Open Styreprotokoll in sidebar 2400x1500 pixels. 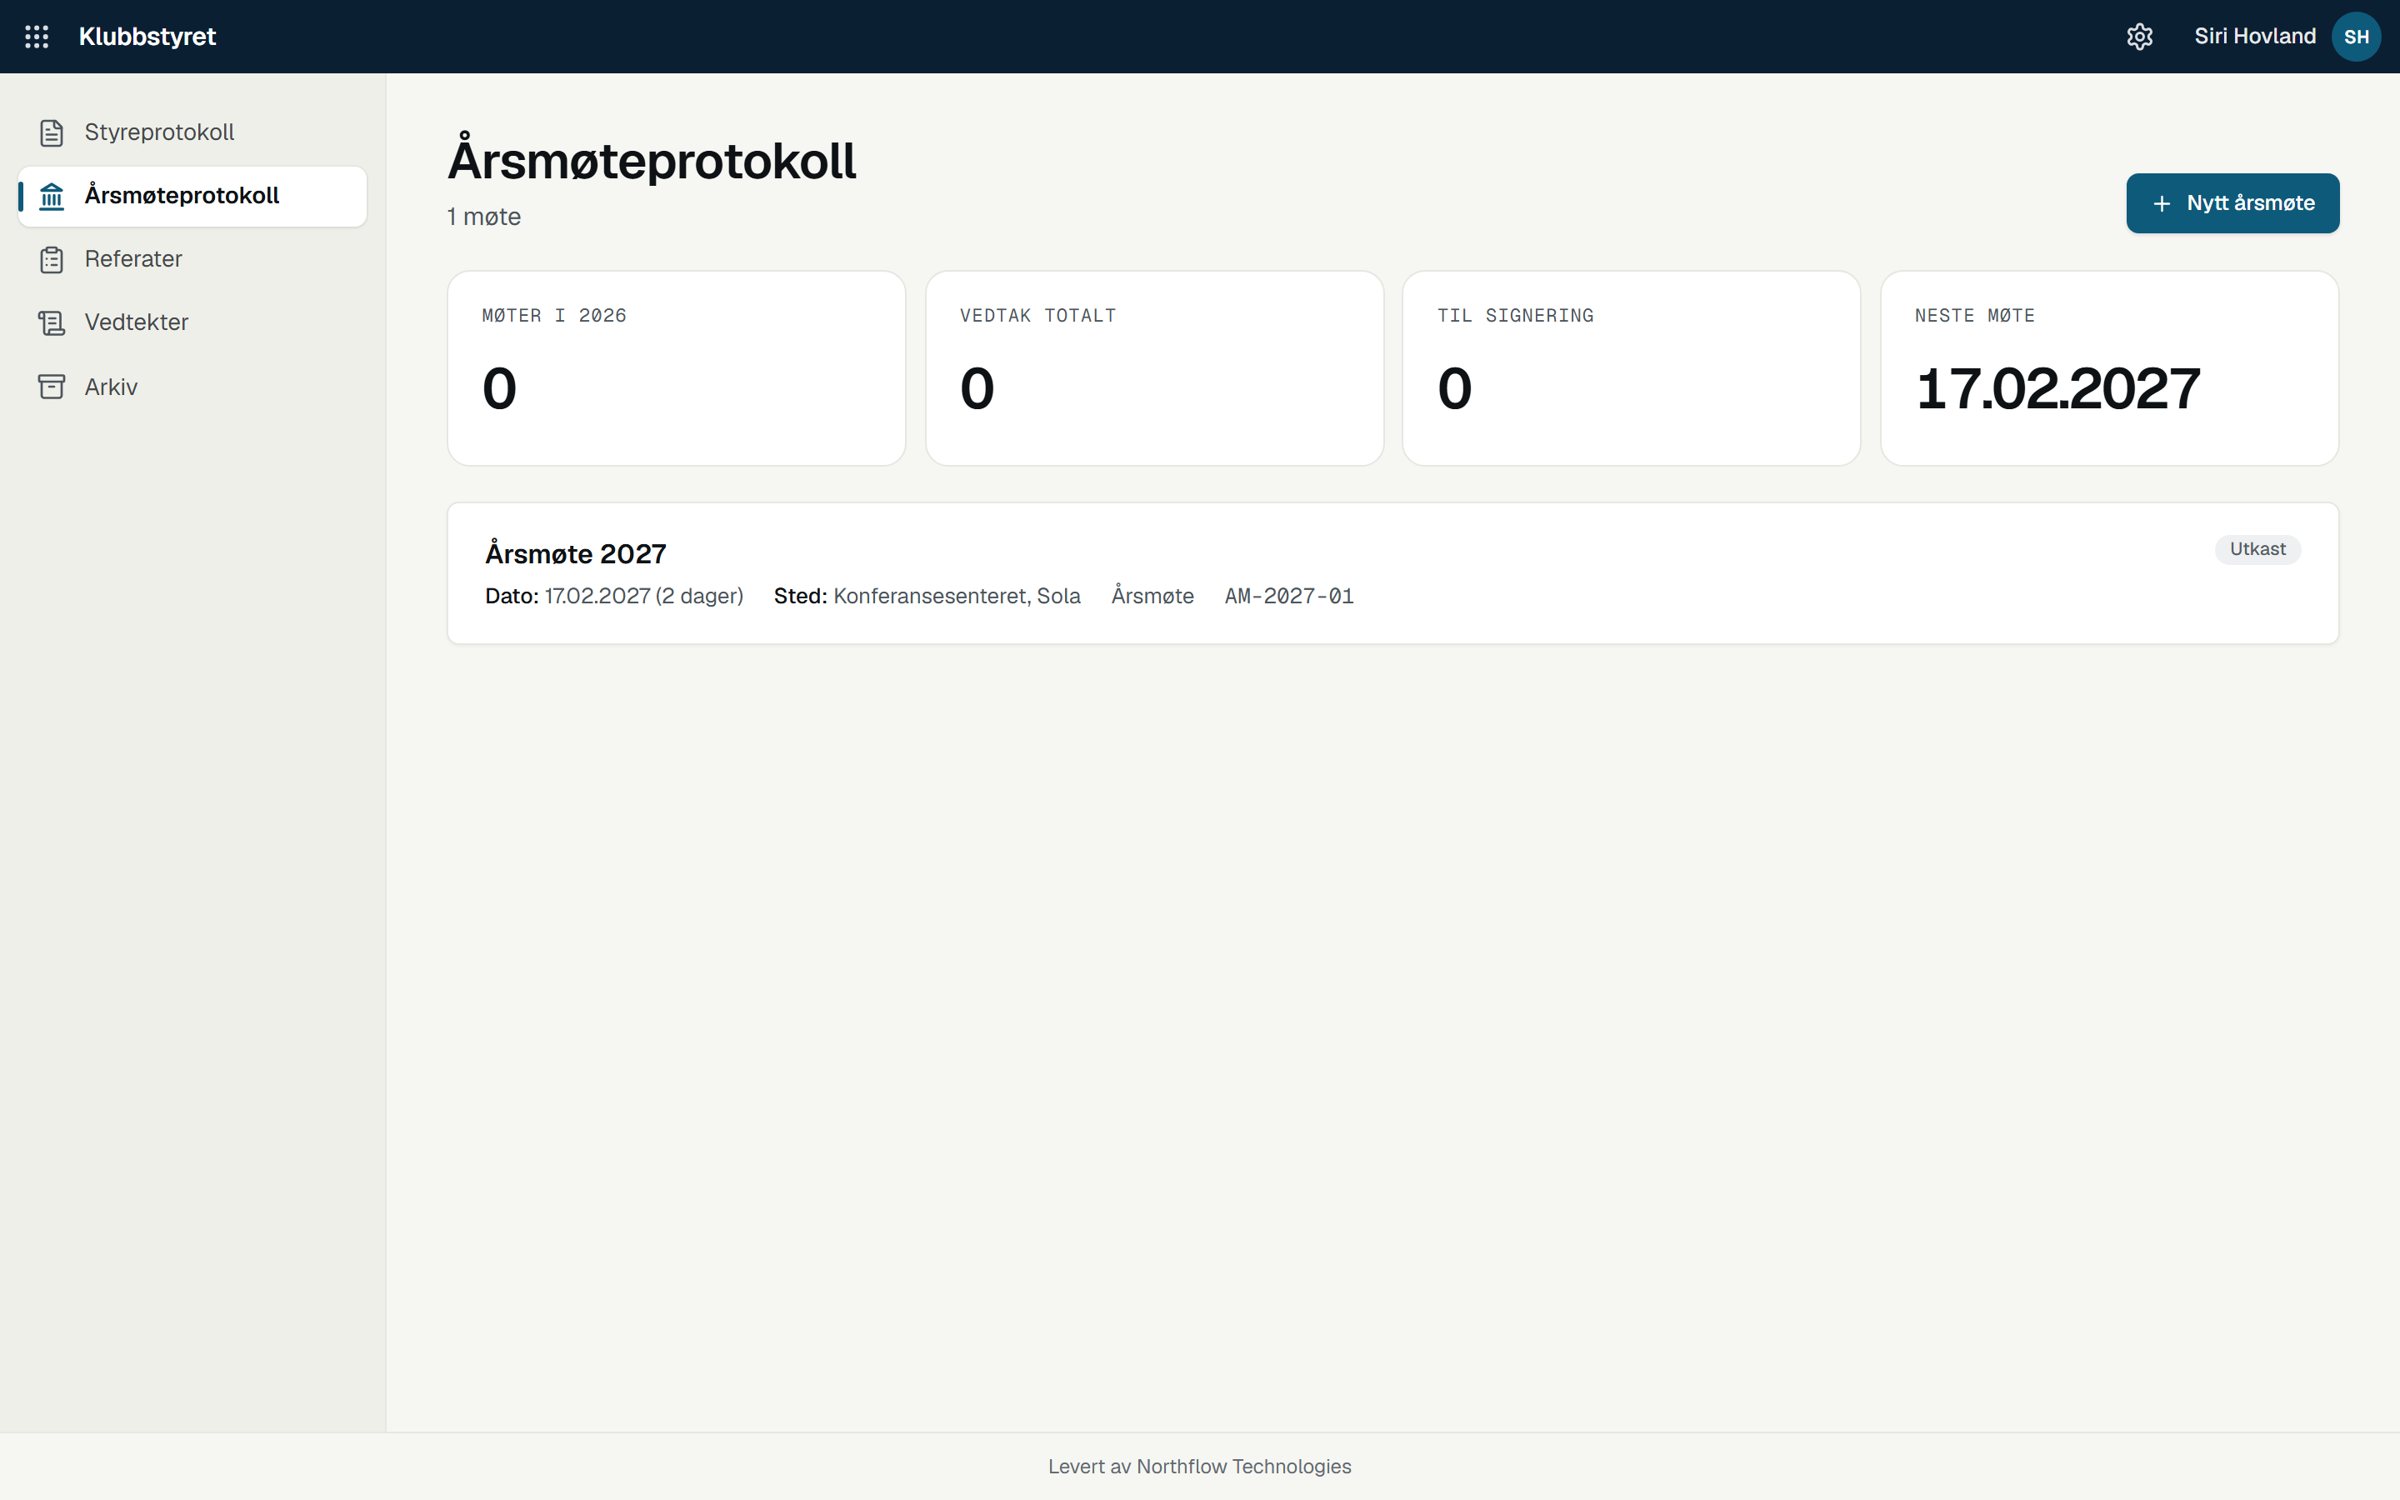click(x=192, y=133)
